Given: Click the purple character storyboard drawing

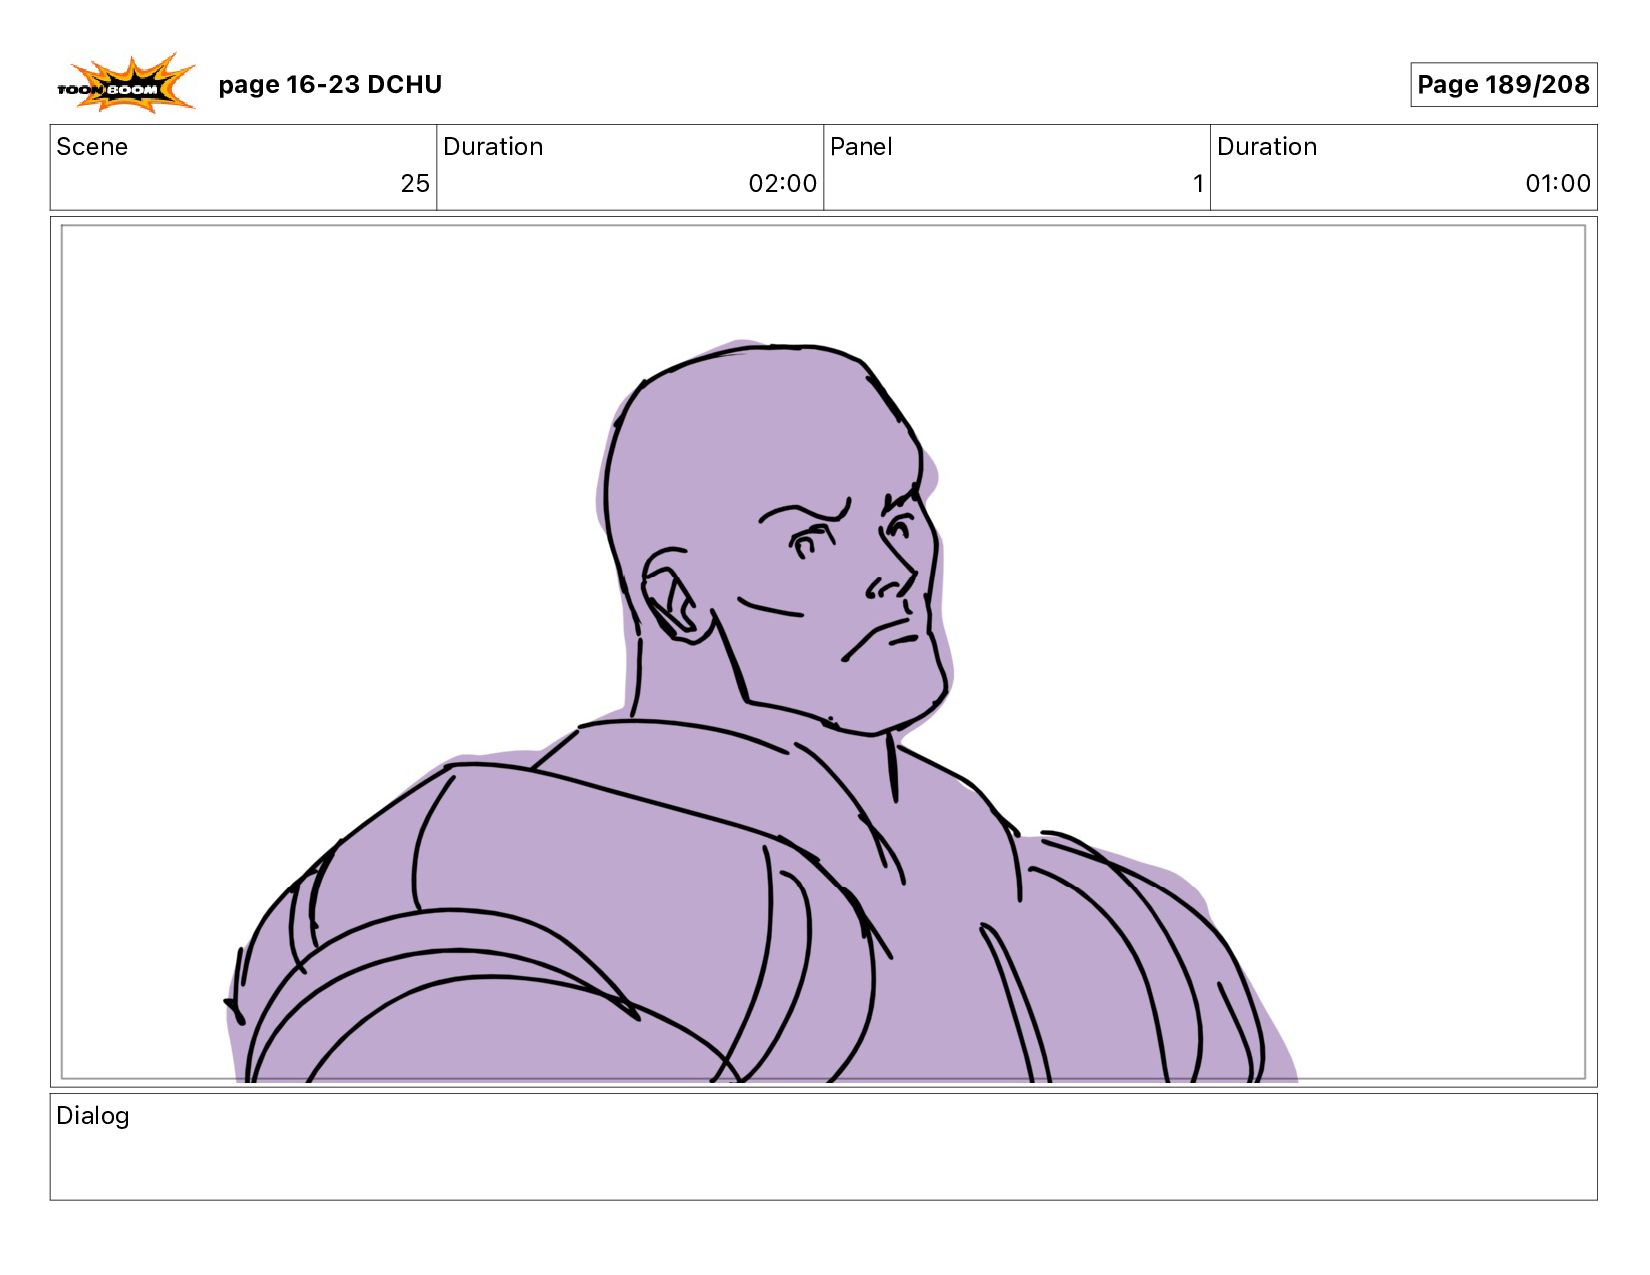Looking at the screenshot, I should (x=762, y=711).
